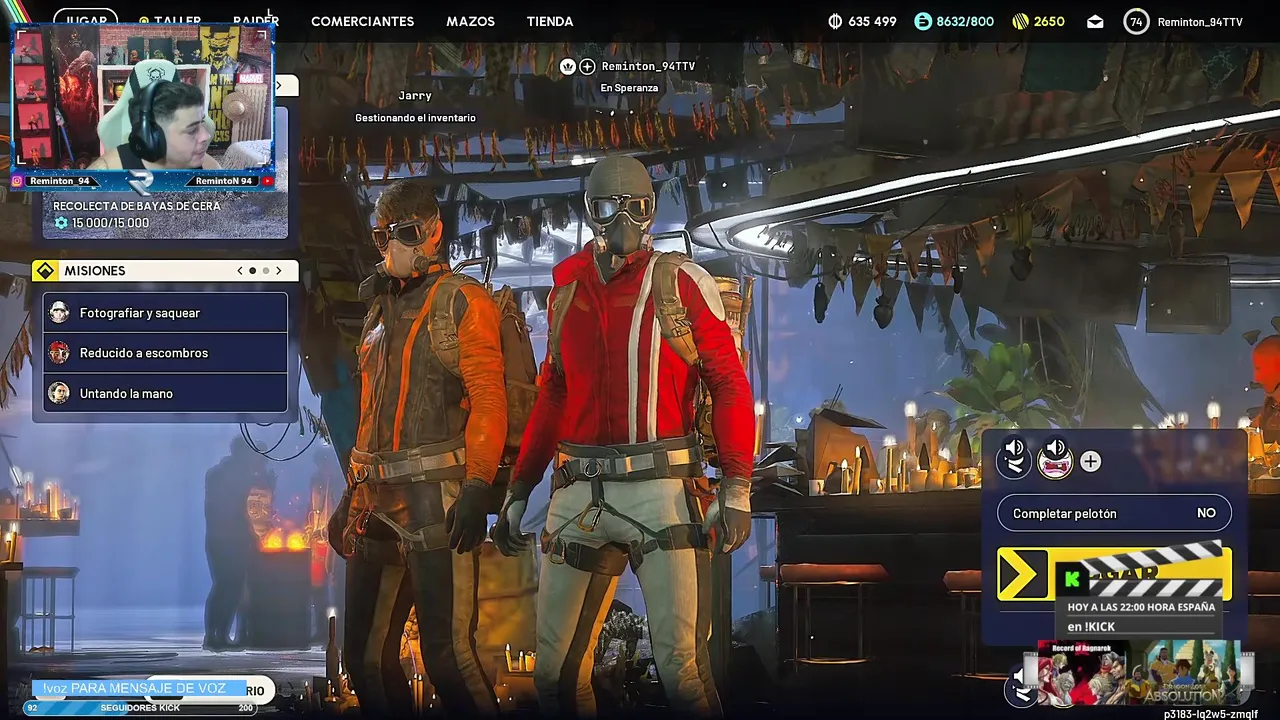This screenshot has height=720, width=1280.
Task: Open the mission Reducido a escombros
Action: [x=166, y=353]
